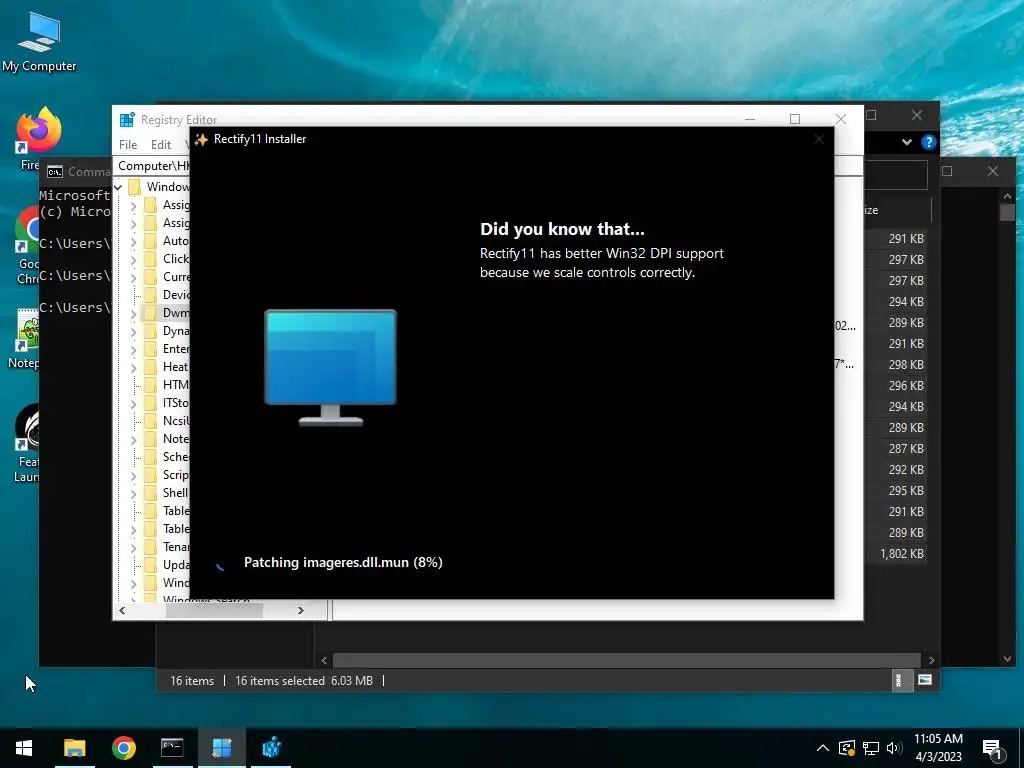Open the notification center icon
Screen dimensions: 1024x768
[993, 749]
